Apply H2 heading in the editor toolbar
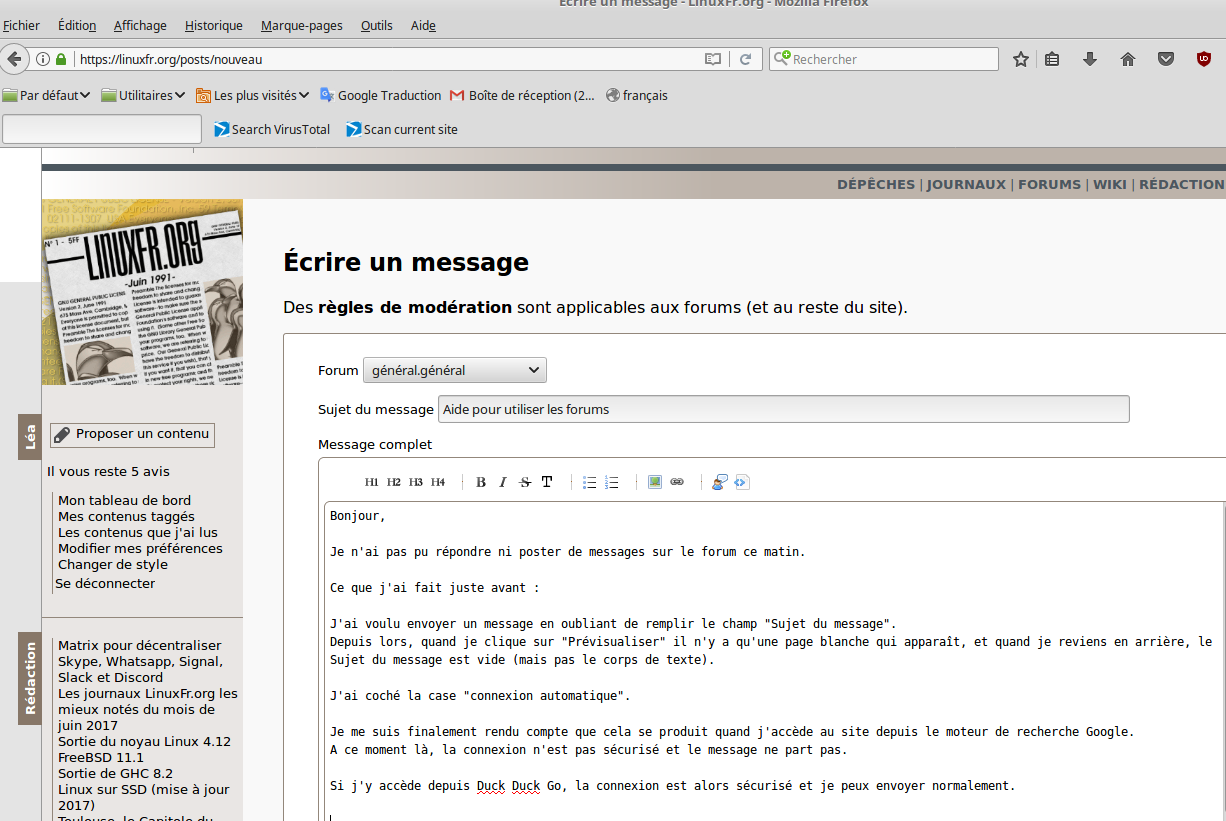This screenshot has height=821, width=1226. 394,482
